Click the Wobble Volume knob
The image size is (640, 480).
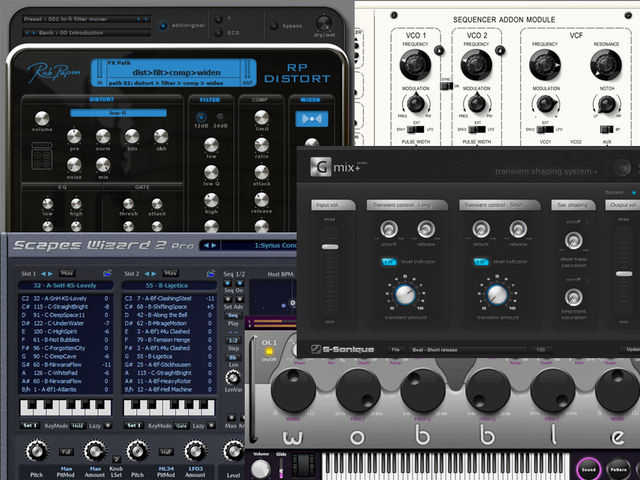260,469
